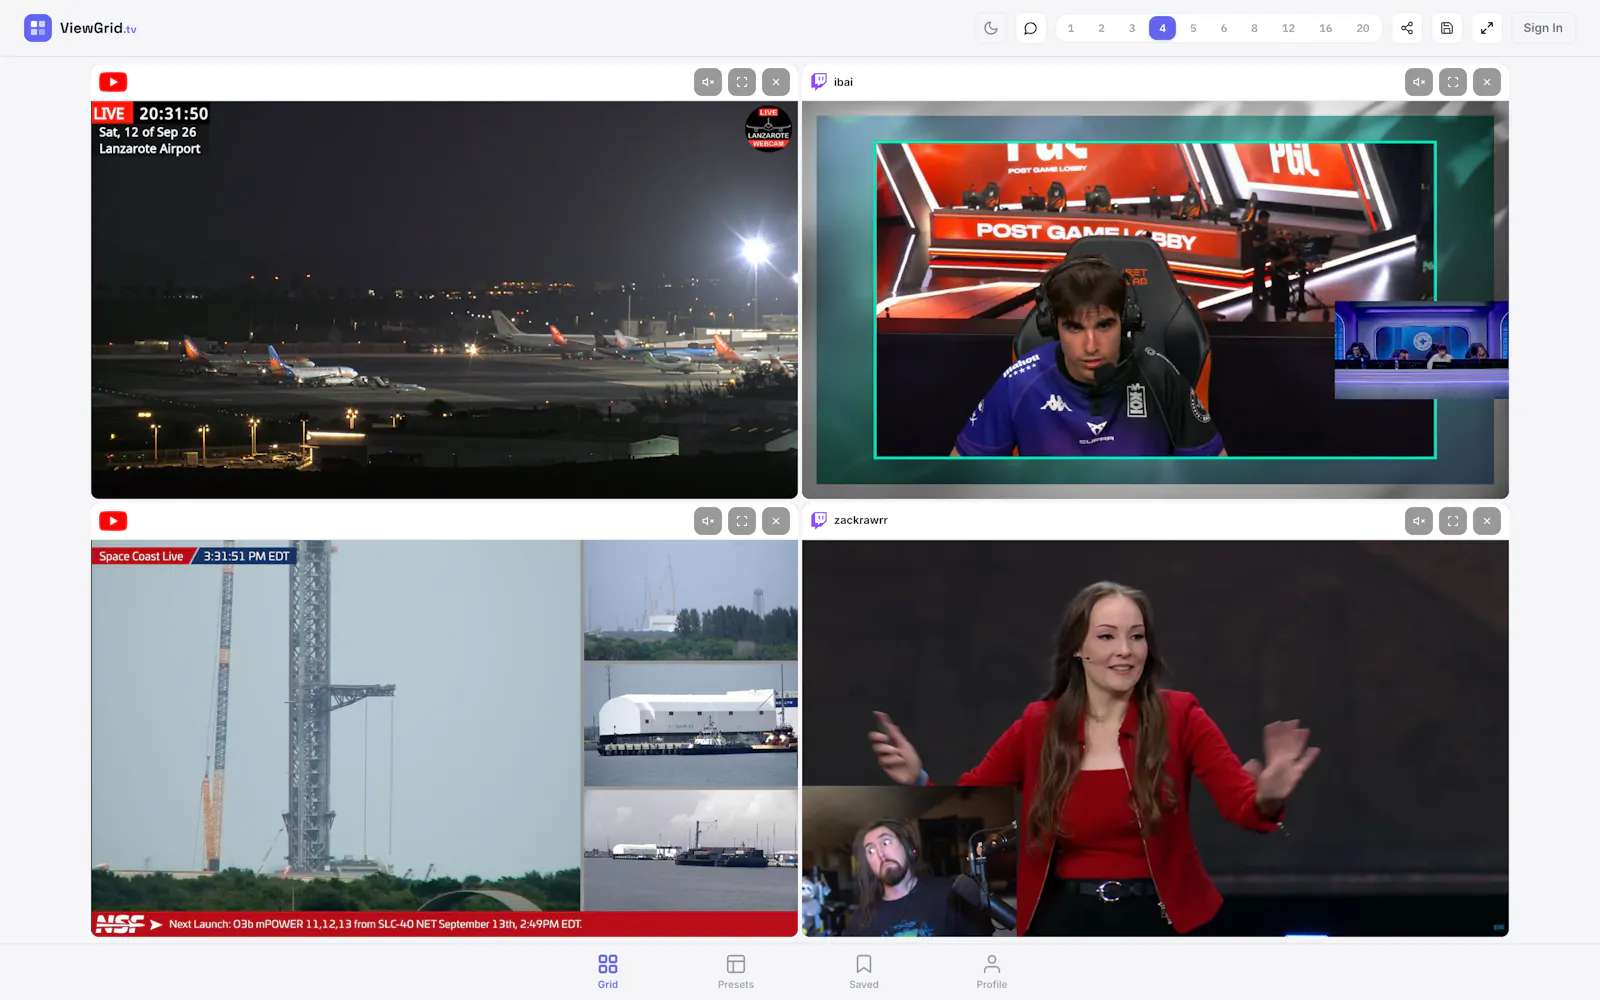Click the expand fullscreen arrows icon
The height and width of the screenshot is (1000, 1600).
(x=1487, y=28)
